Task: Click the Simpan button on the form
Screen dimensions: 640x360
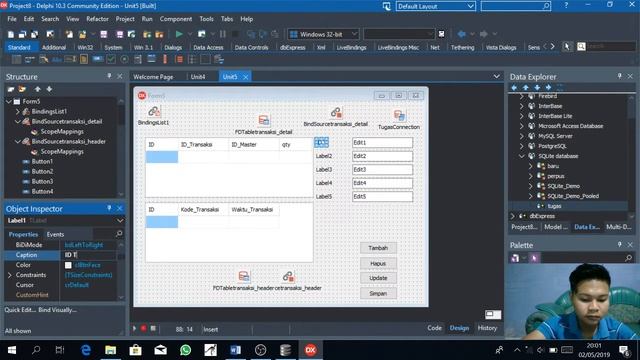Action: [x=378, y=293]
